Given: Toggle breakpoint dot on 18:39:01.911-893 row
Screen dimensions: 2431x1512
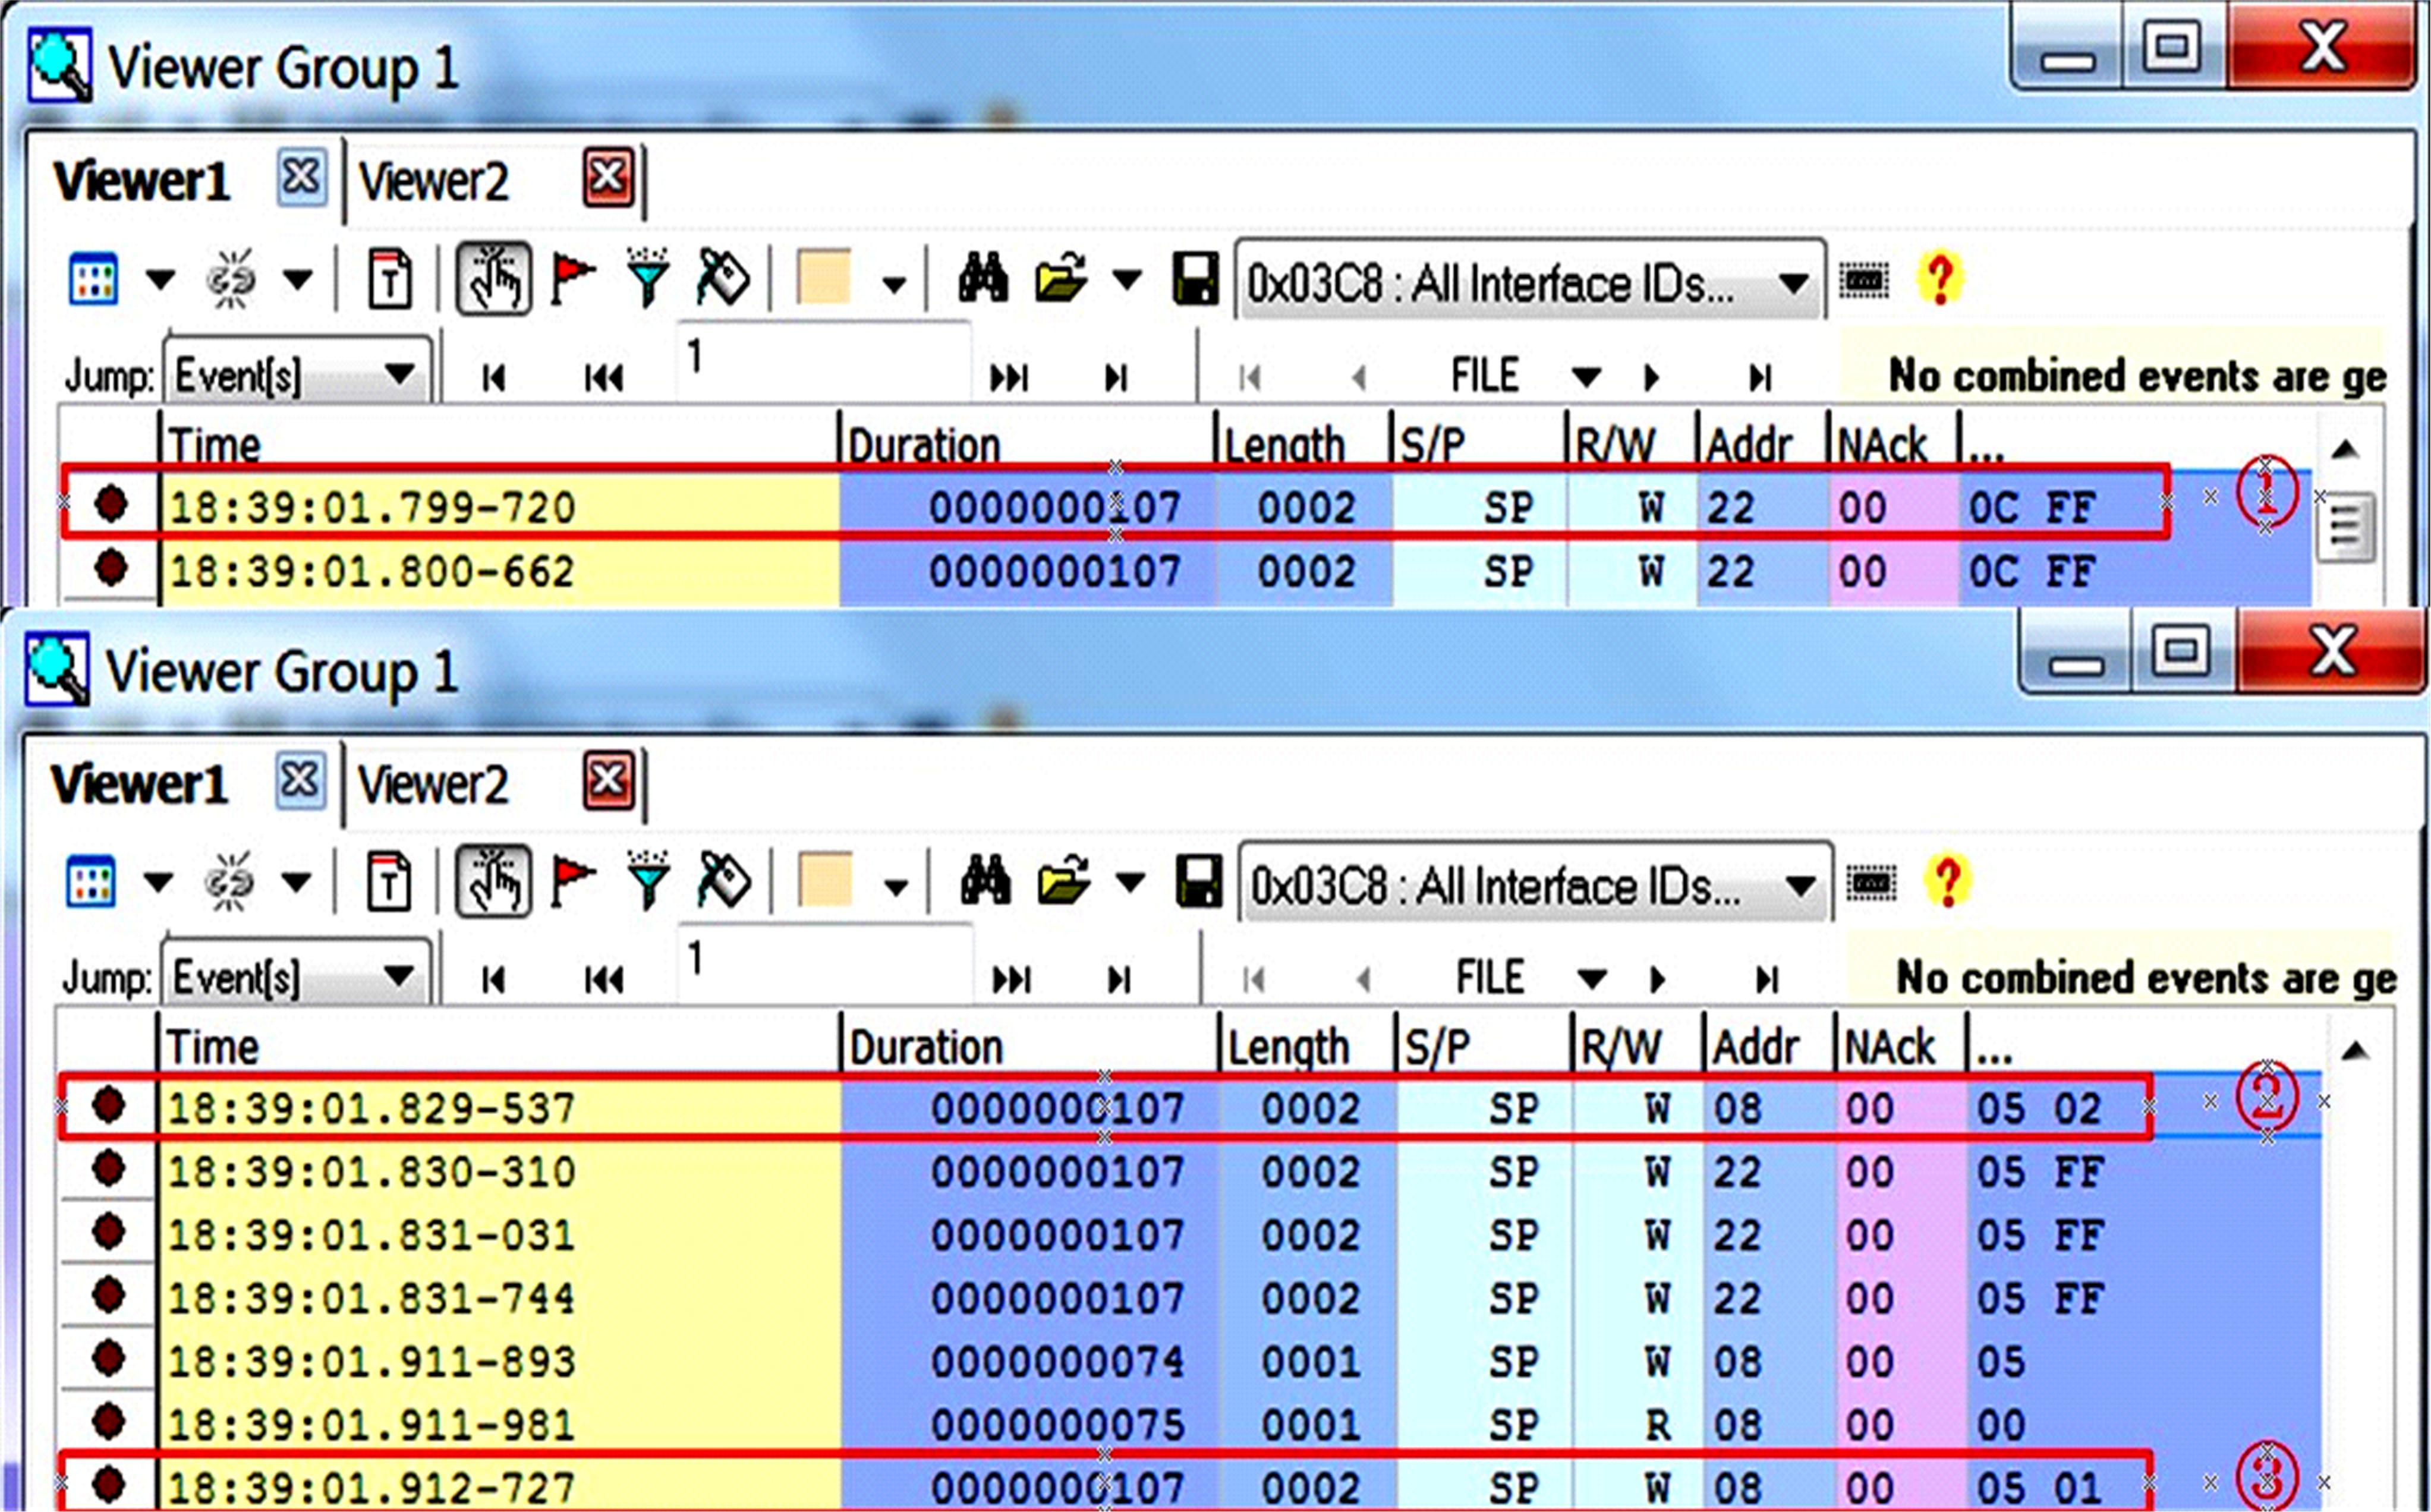Looking at the screenshot, I should (x=108, y=1359).
